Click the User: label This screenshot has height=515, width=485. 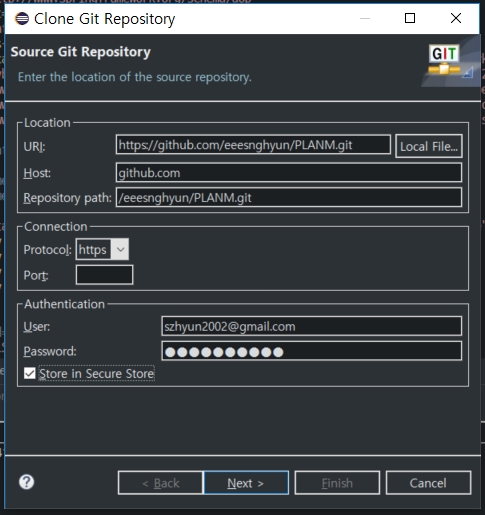pos(37,326)
